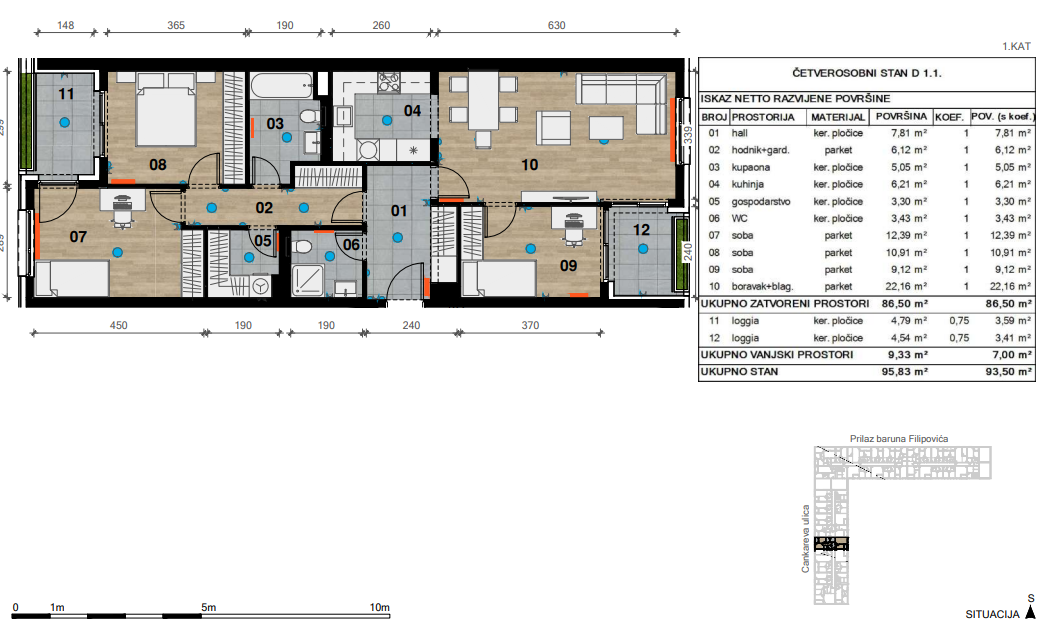Click the POVRŠINA column header

coord(901,116)
